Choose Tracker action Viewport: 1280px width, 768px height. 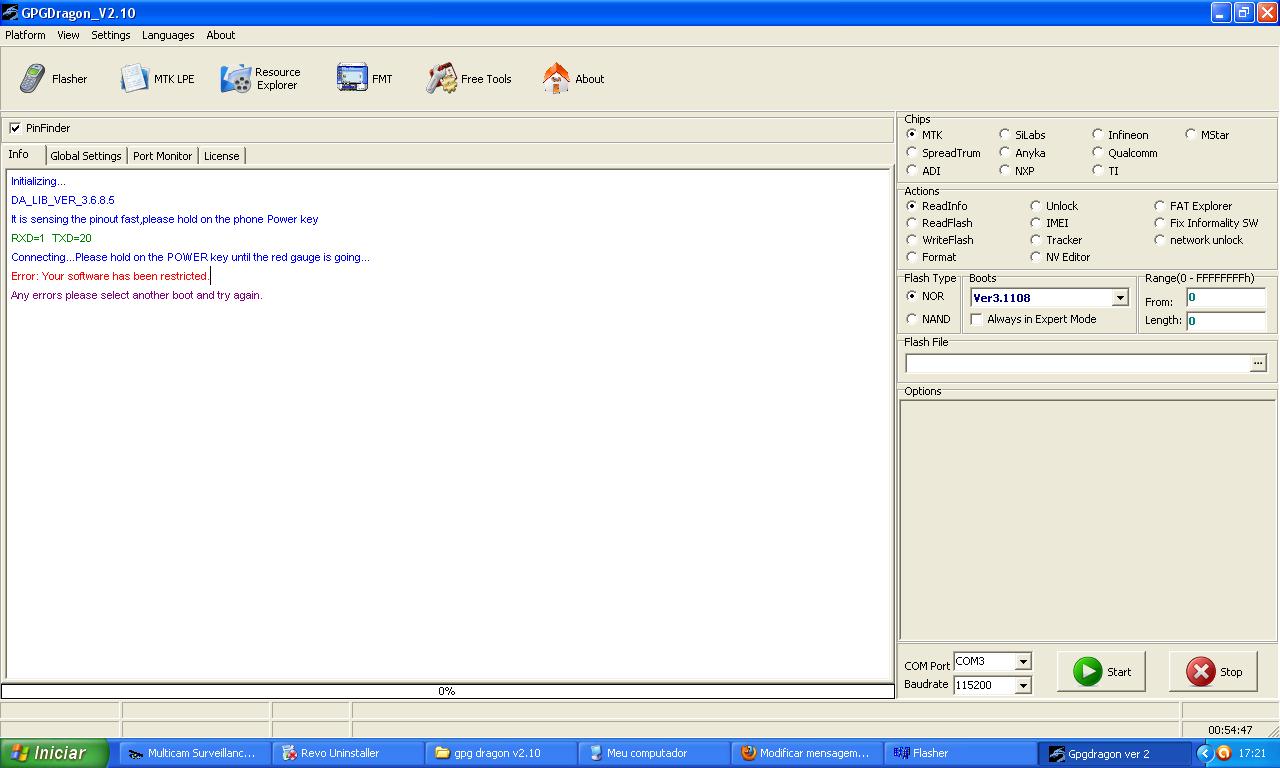coord(1035,240)
